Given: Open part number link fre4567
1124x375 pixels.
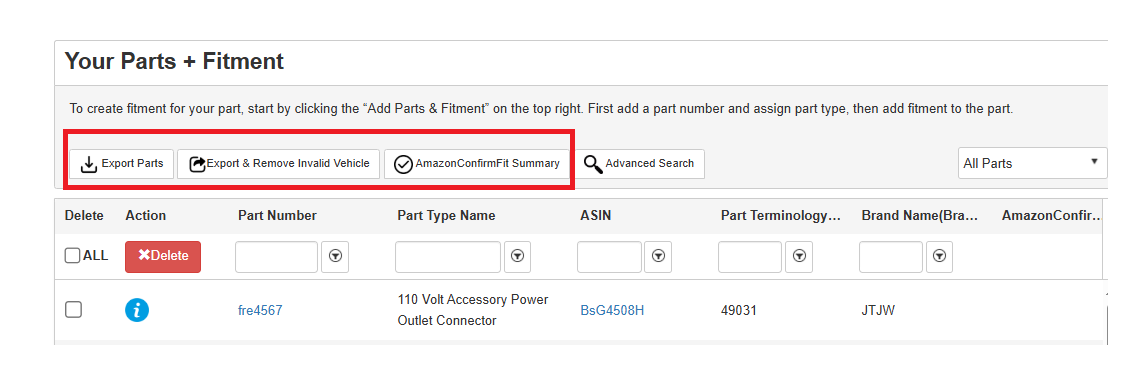Looking at the screenshot, I should coord(260,311).
